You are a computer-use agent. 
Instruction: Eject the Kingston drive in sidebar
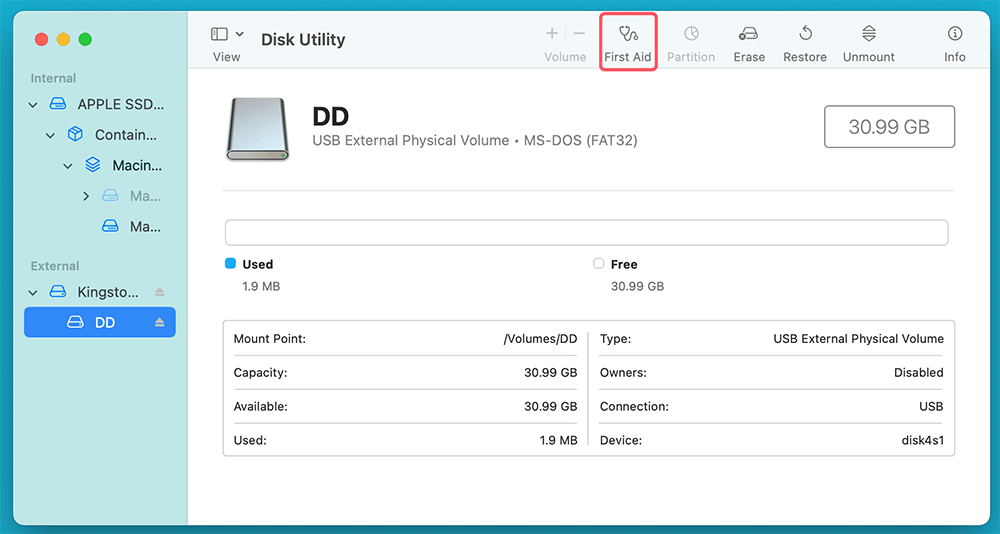pyautogui.click(x=159, y=292)
